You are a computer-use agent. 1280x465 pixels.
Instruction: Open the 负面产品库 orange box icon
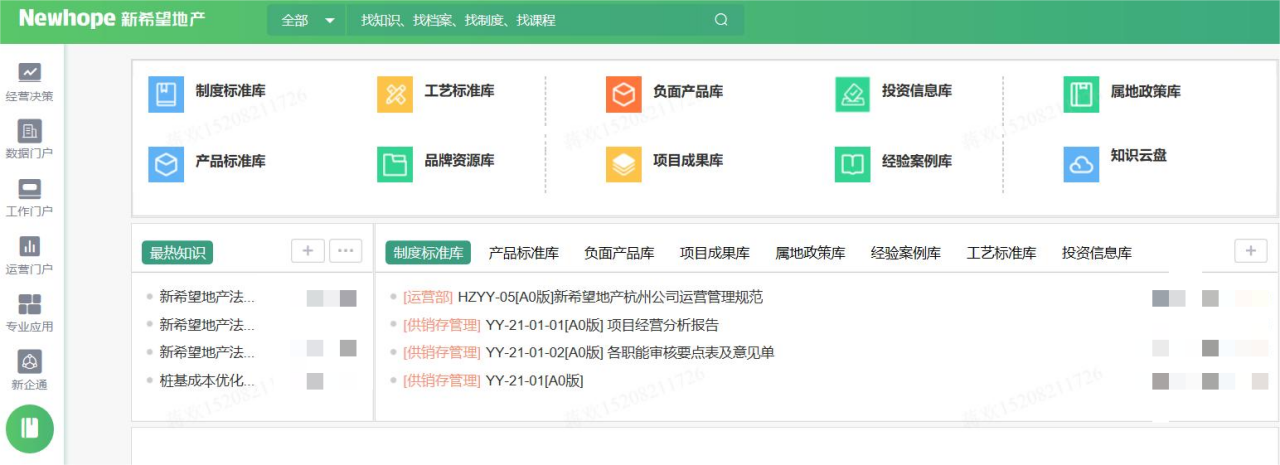(624, 95)
